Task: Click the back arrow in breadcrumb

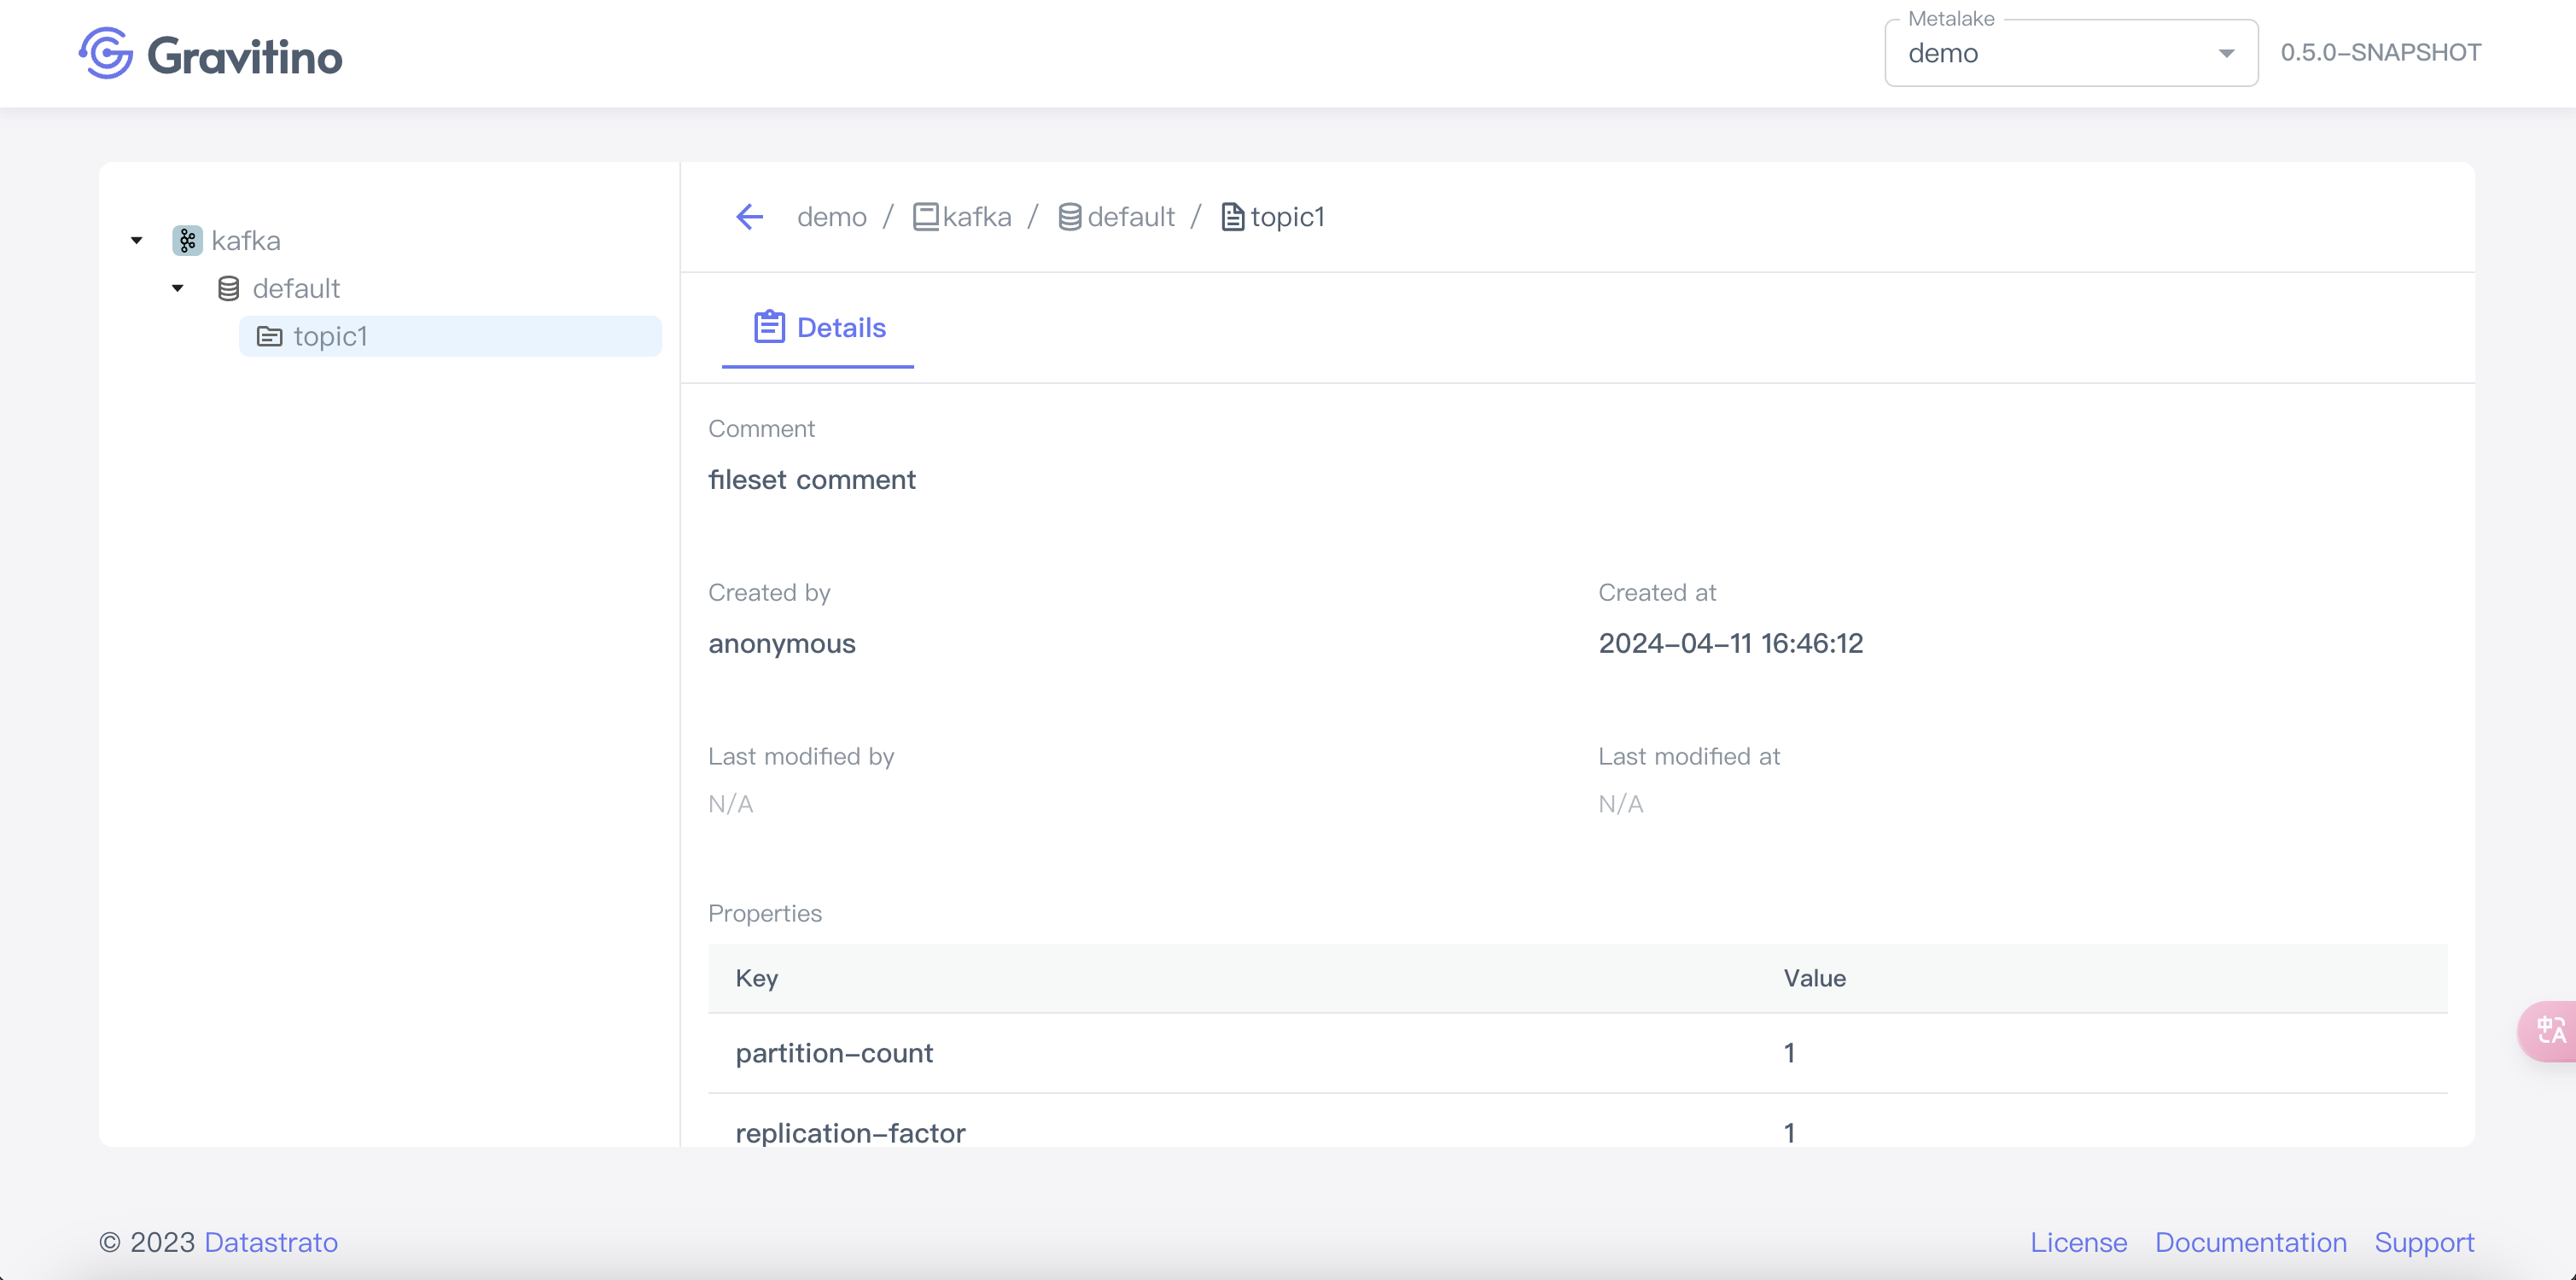Action: click(749, 217)
